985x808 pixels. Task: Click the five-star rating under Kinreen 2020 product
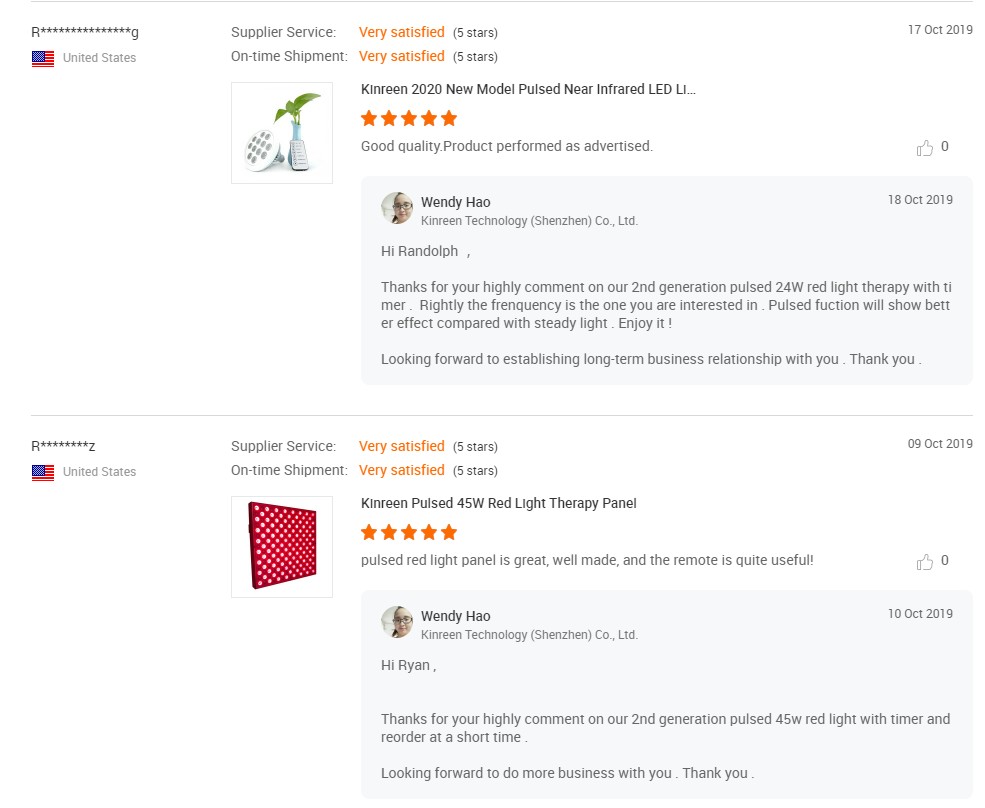pos(409,118)
